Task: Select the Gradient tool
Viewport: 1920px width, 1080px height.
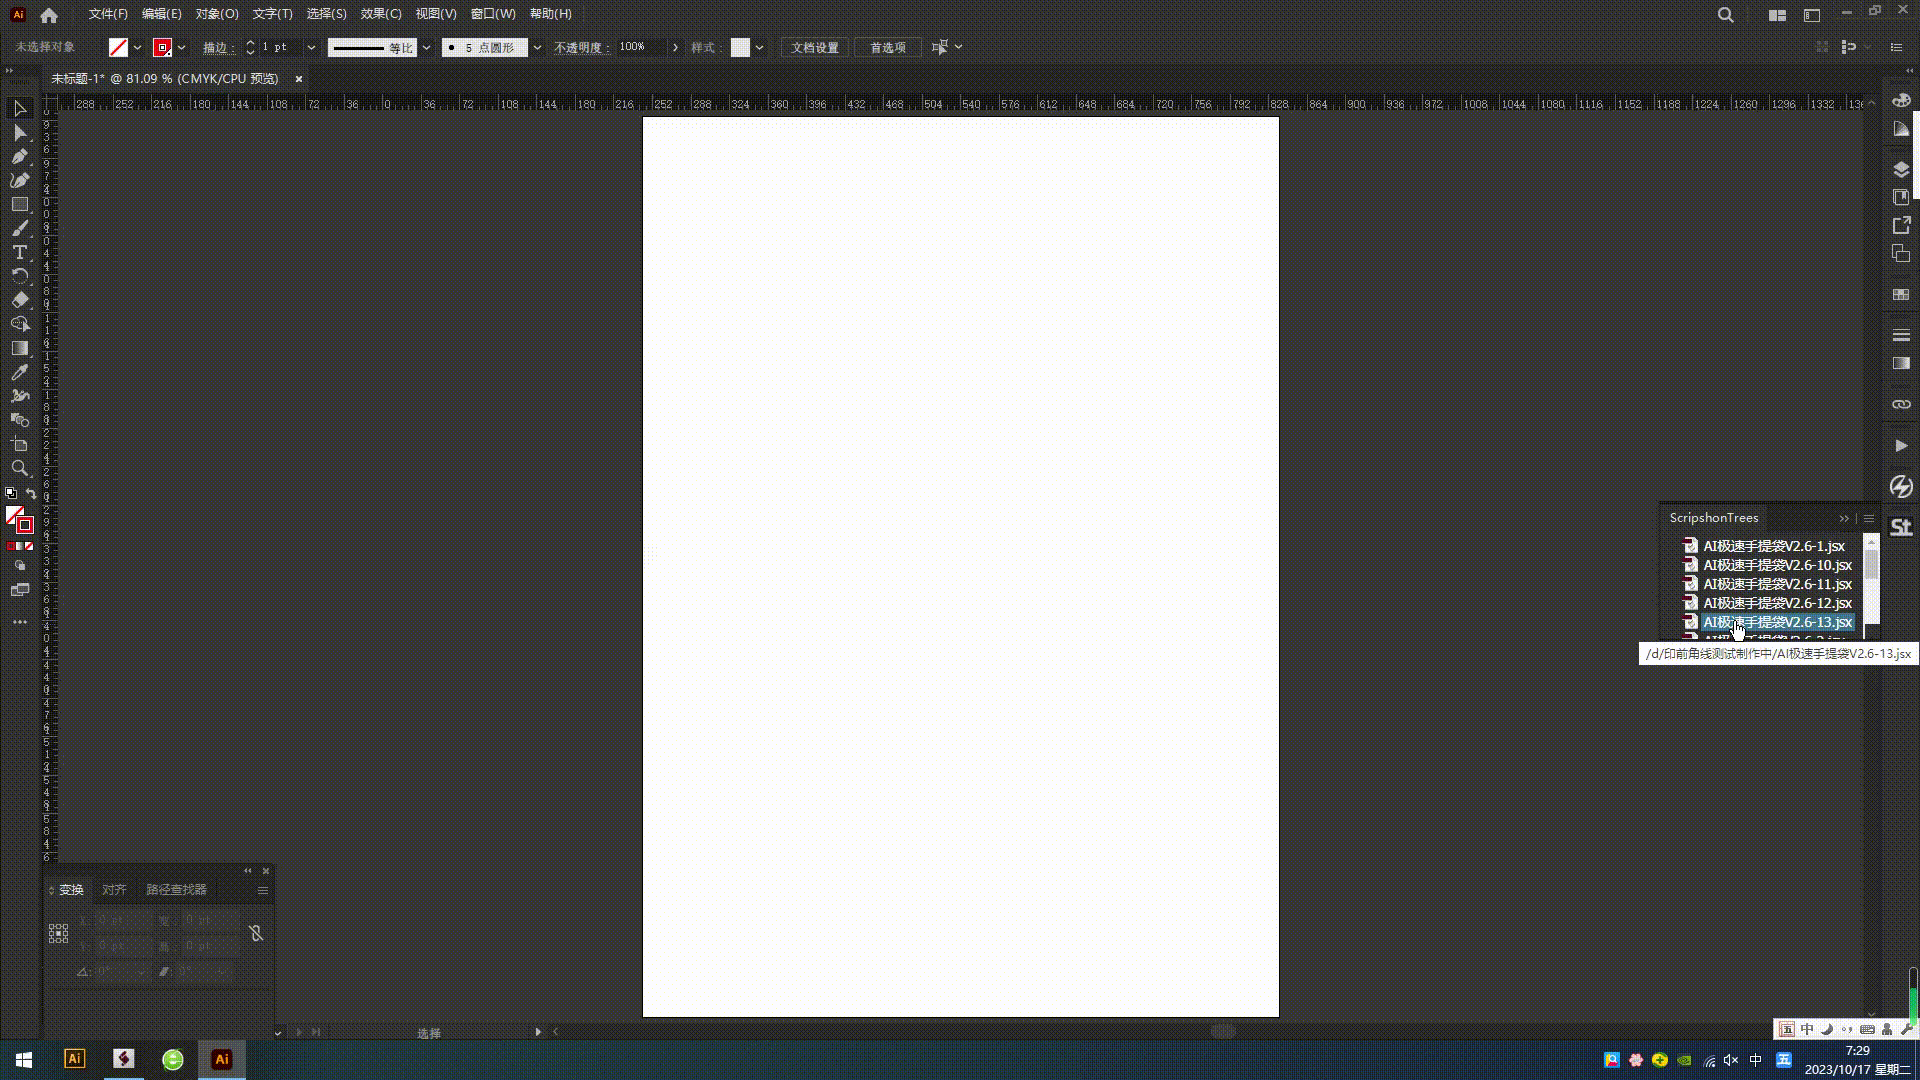Action: pyautogui.click(x=20, y=348)
